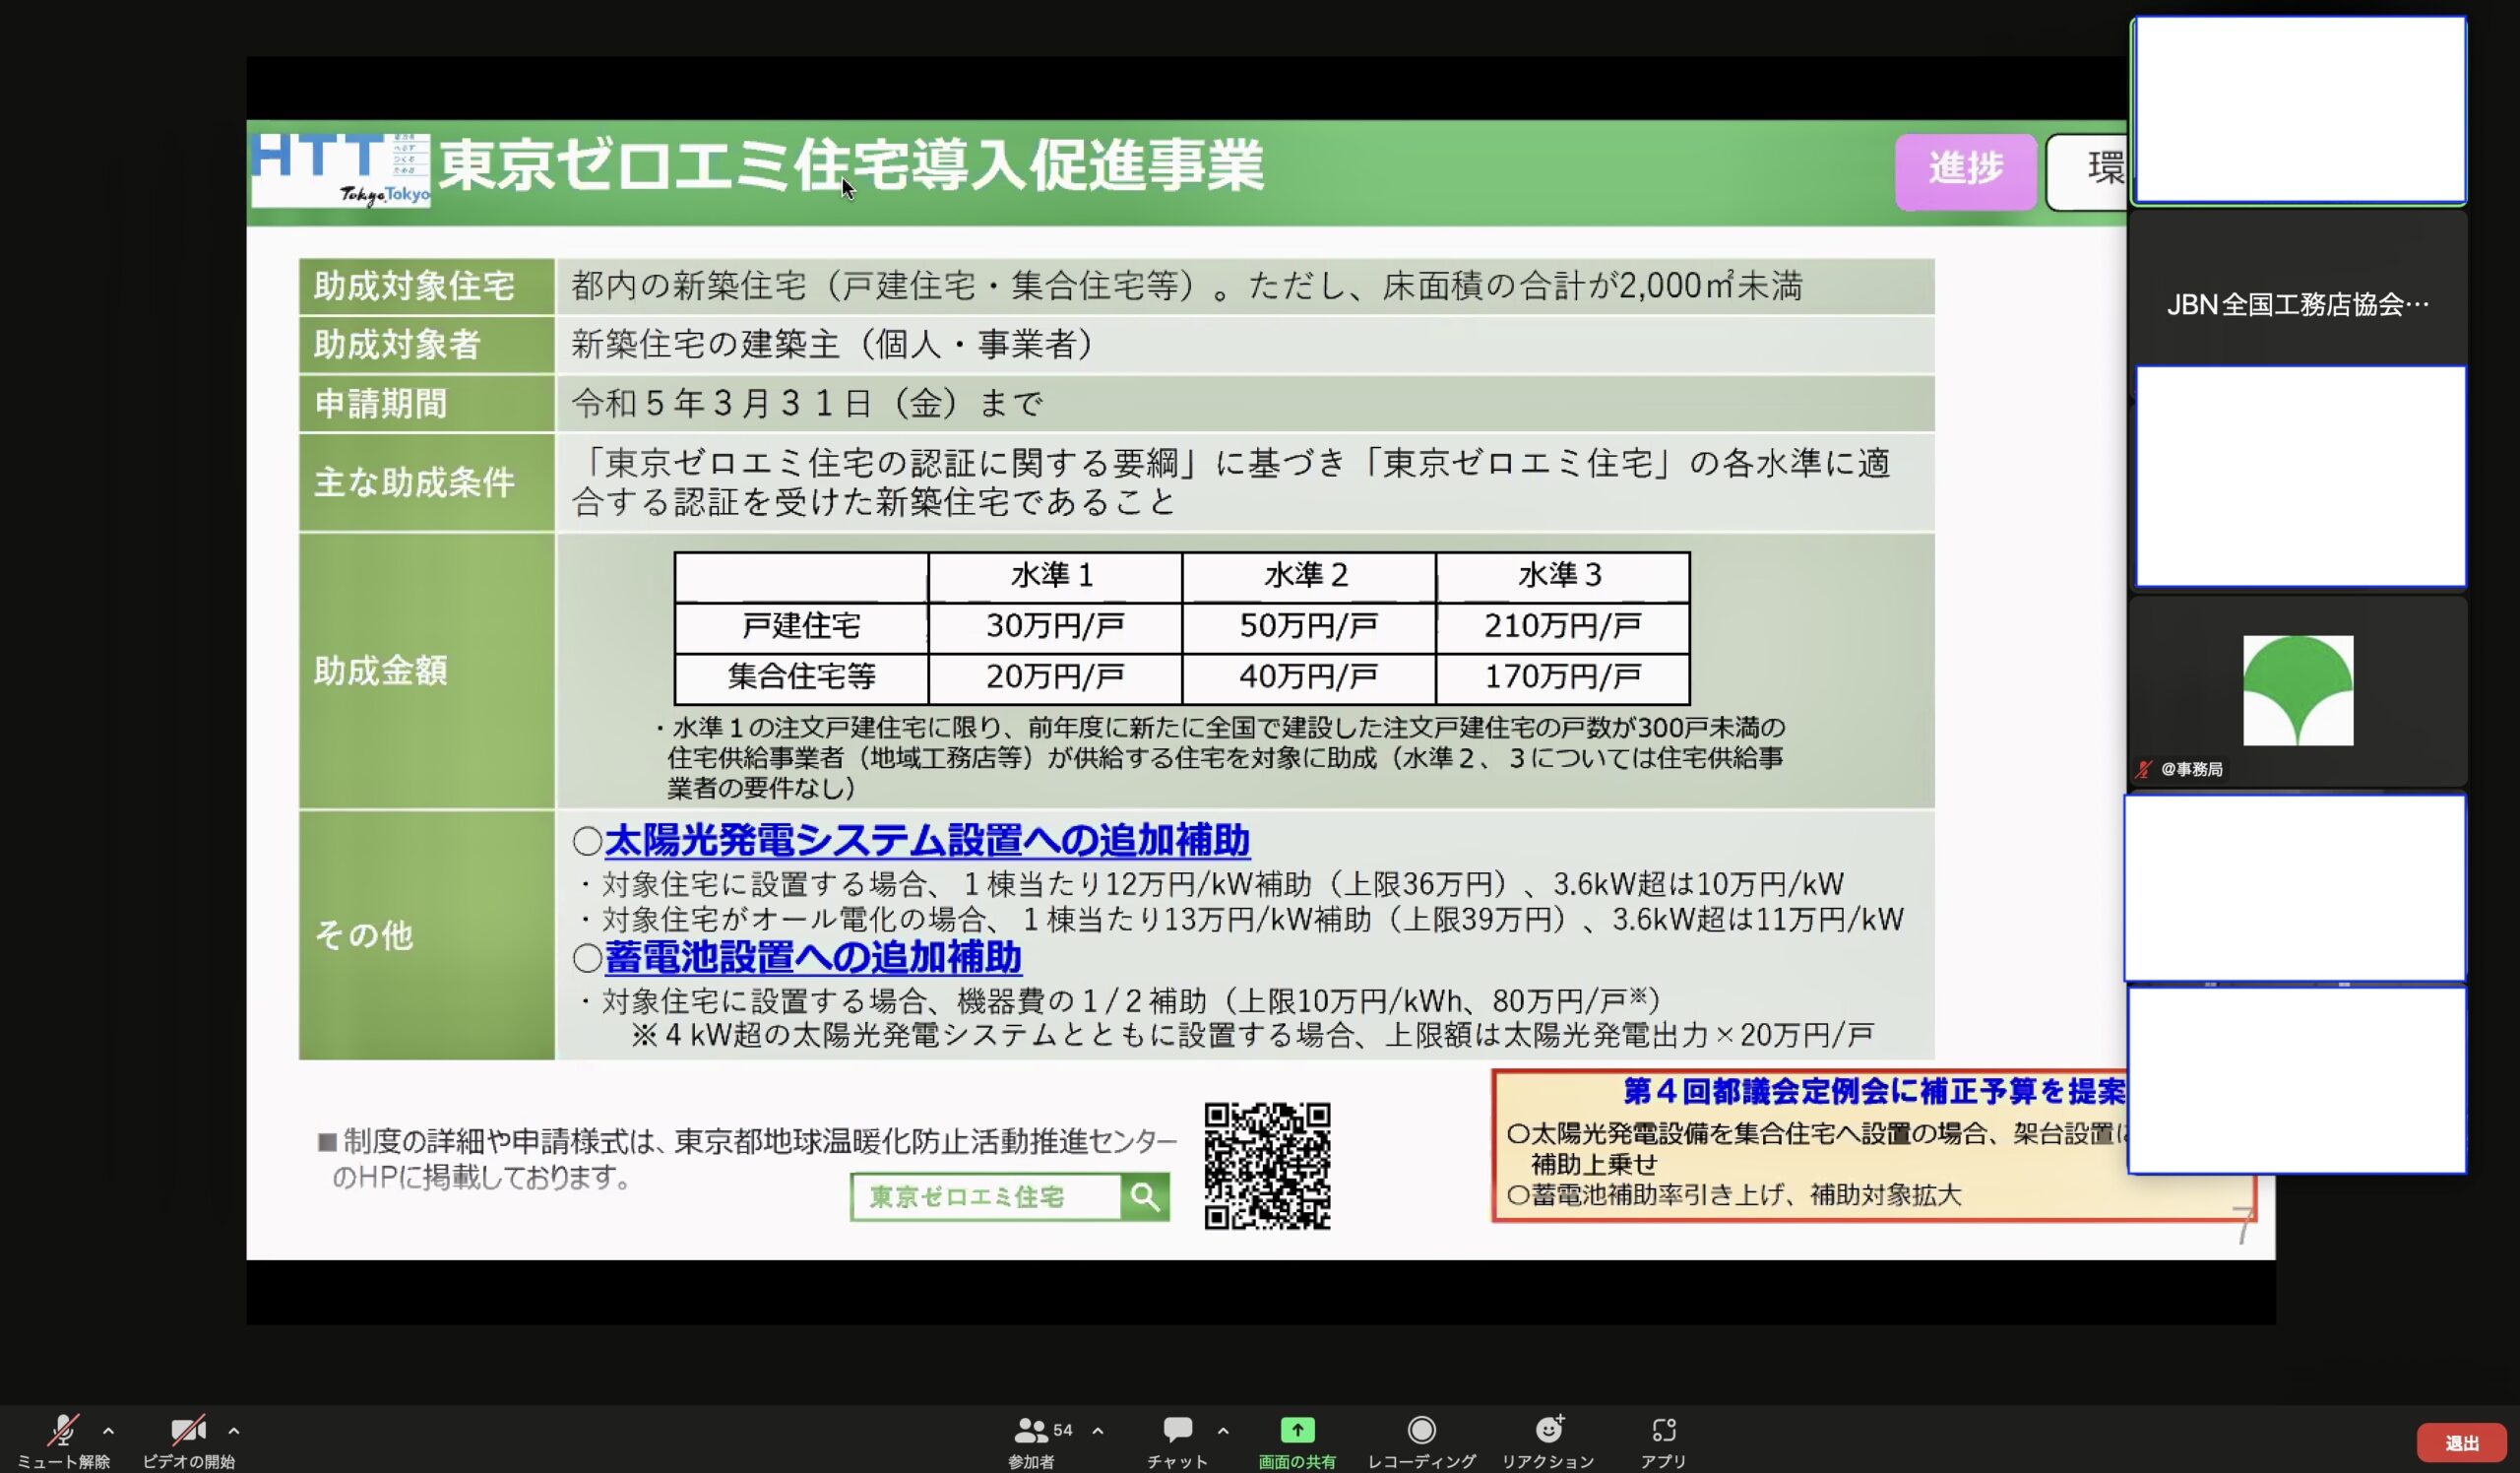Click the 水準３ column header
The image size is (2520, 1473).
pyautogui.click(x=1563, y=576)
